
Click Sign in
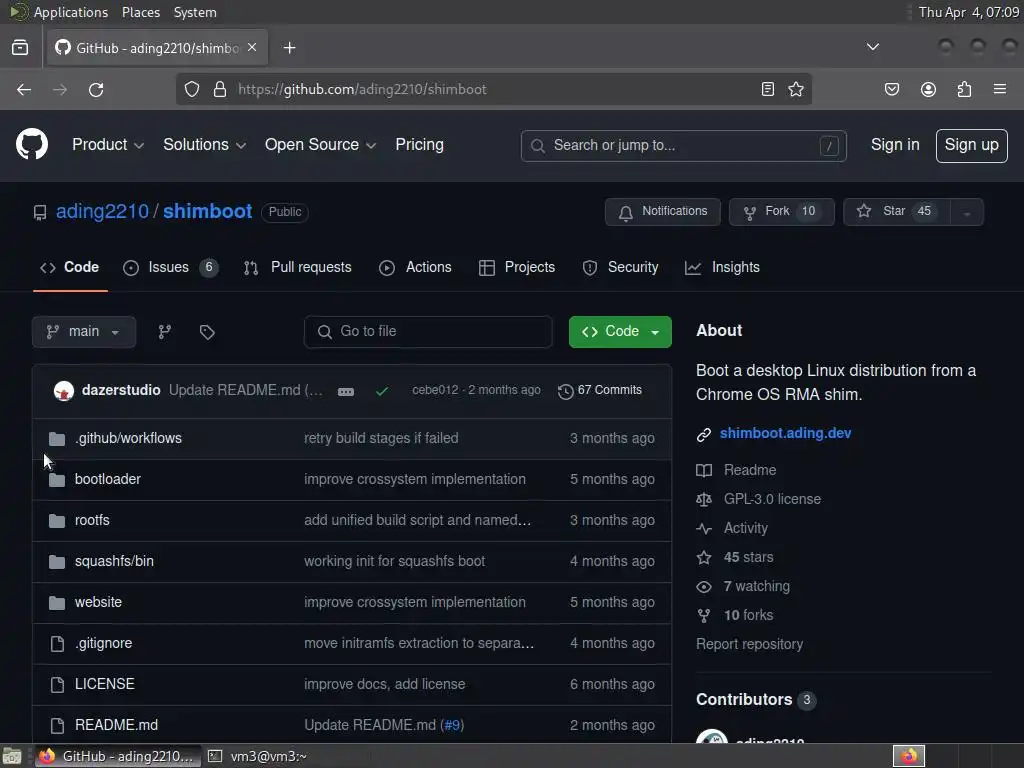click(x=895, y=145)
